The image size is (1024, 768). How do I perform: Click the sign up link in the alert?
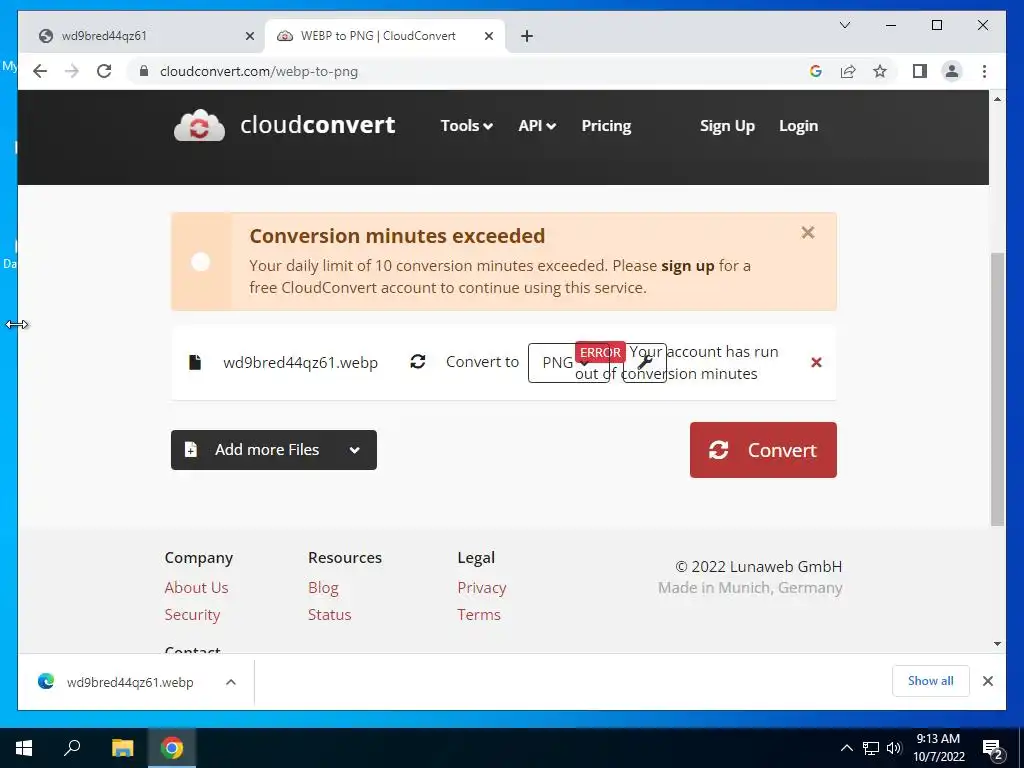pos(688,266)
